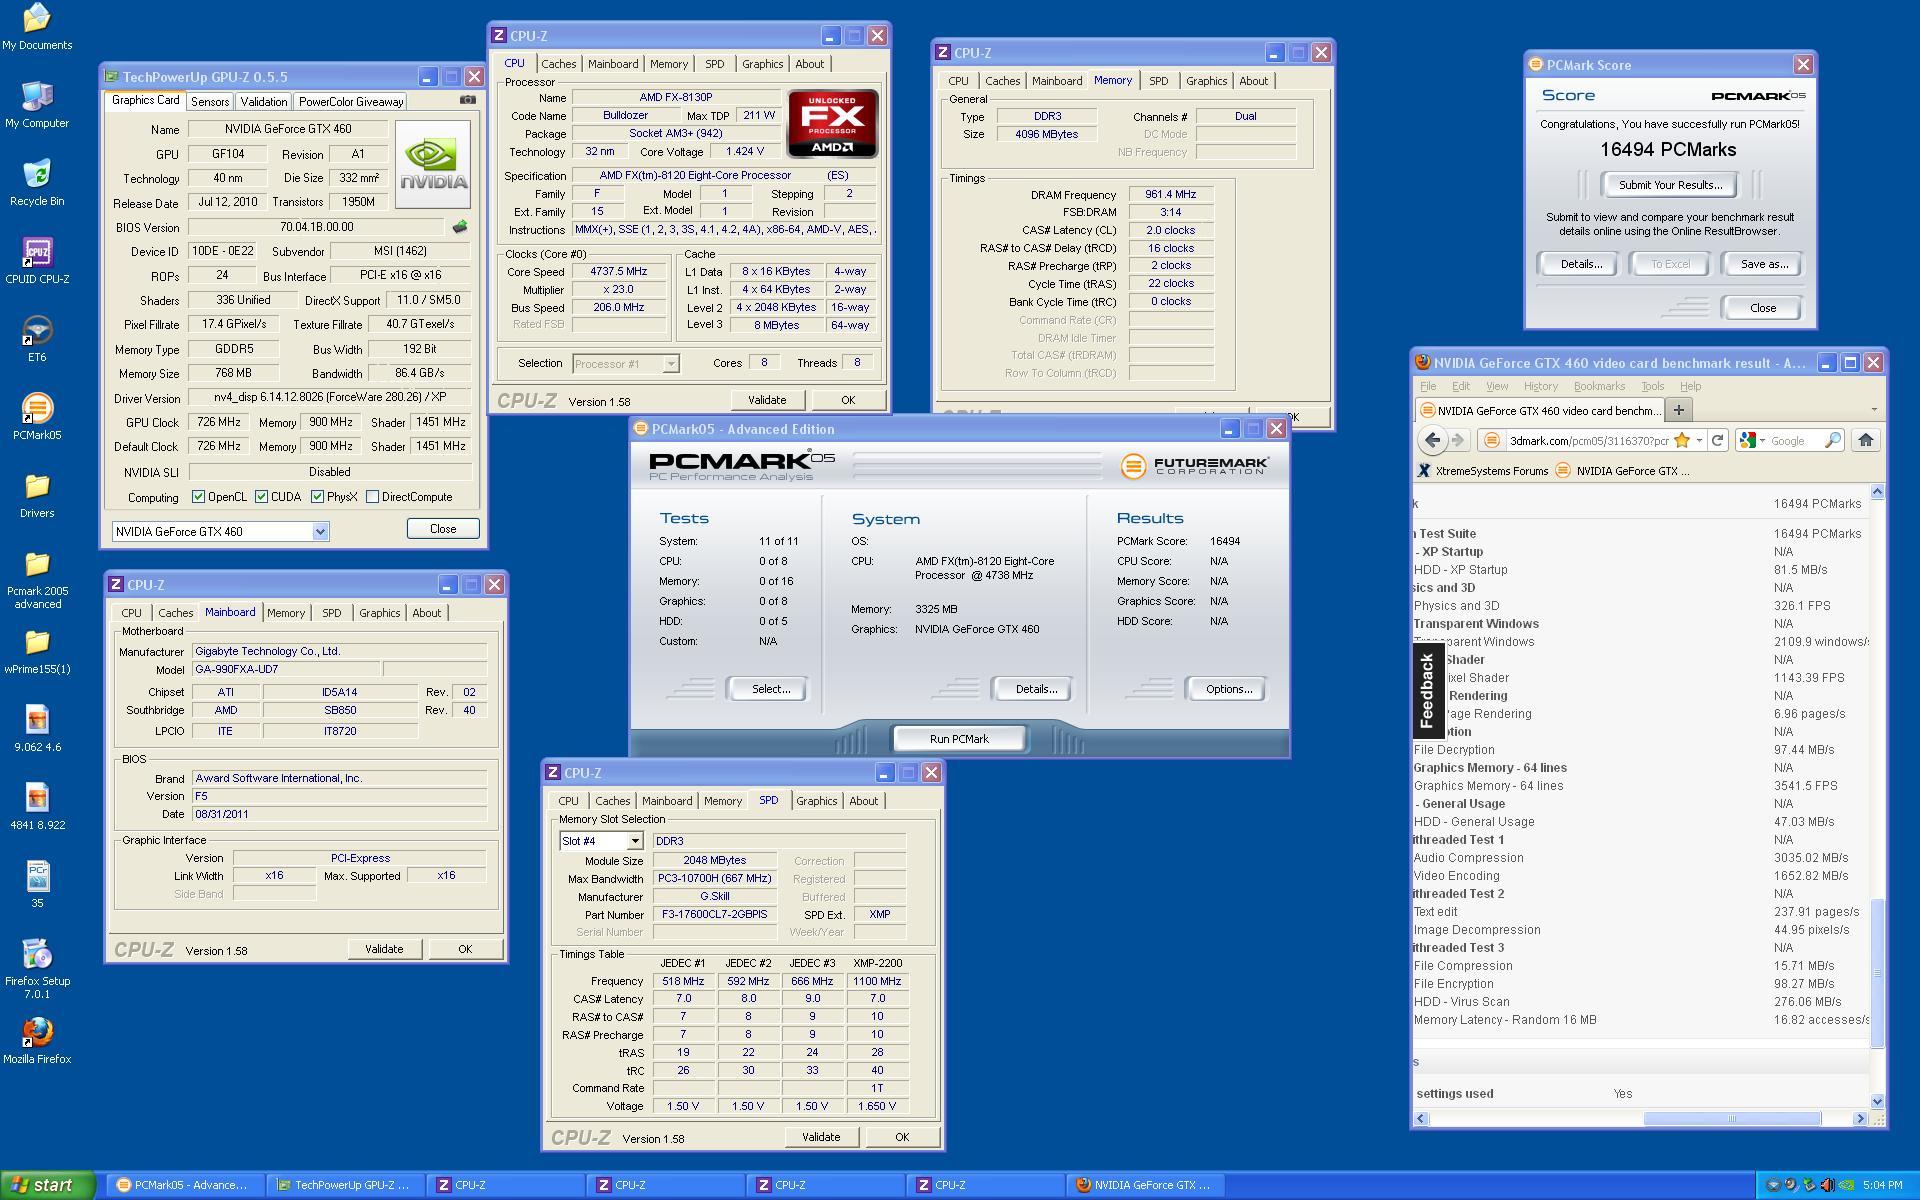
Task: Open the Firefox tab list dropdown
Action: pos(1873,409)
